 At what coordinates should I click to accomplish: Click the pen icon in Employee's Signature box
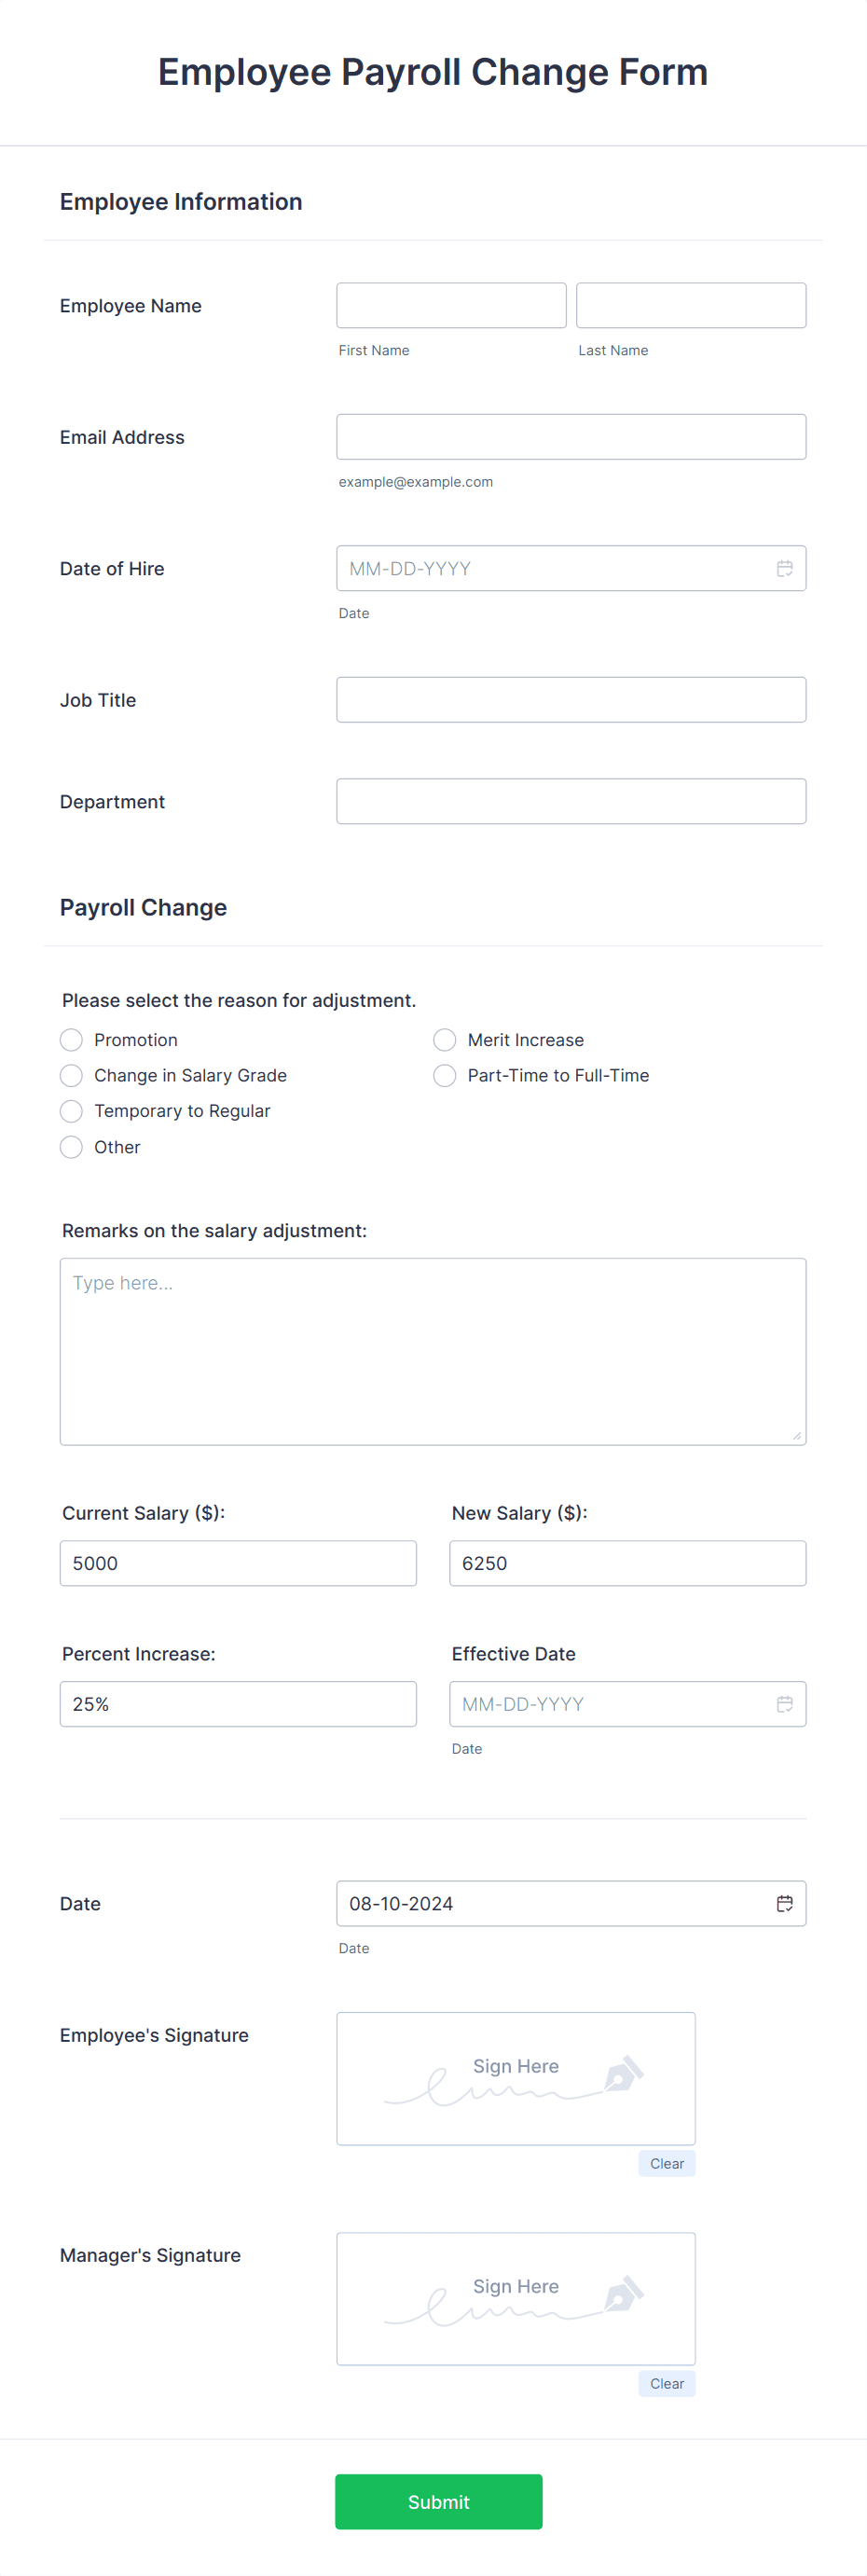click(x=624, y=2075)
